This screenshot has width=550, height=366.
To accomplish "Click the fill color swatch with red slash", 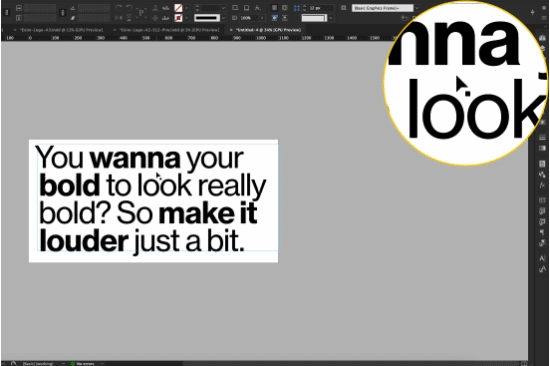I will point(179,8).
